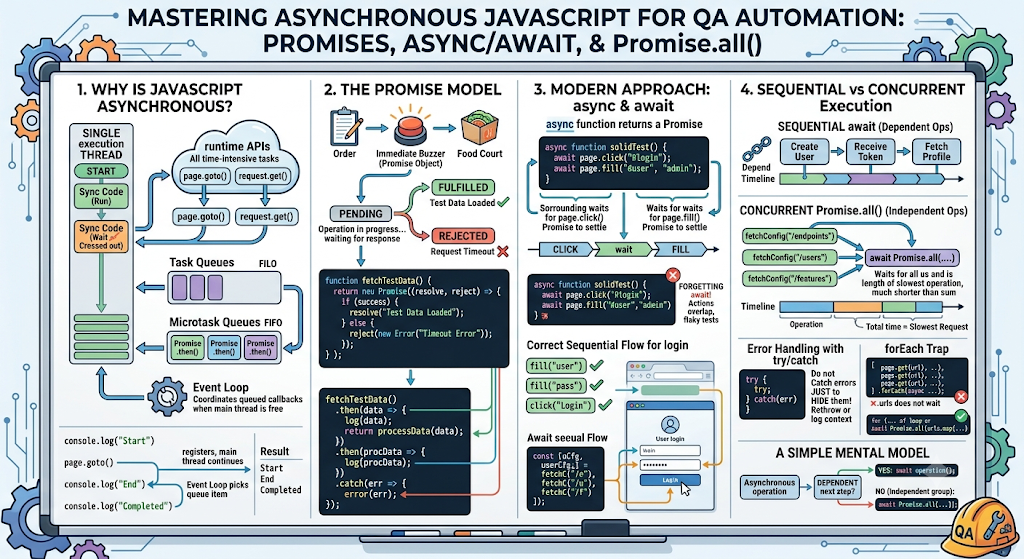The width and height of the screenshot is (1024, 559).
Task: Click the '1. WHY IS JAVASCRIPT ASYNCHRONOUS?' heading
Action: [159, 97]
